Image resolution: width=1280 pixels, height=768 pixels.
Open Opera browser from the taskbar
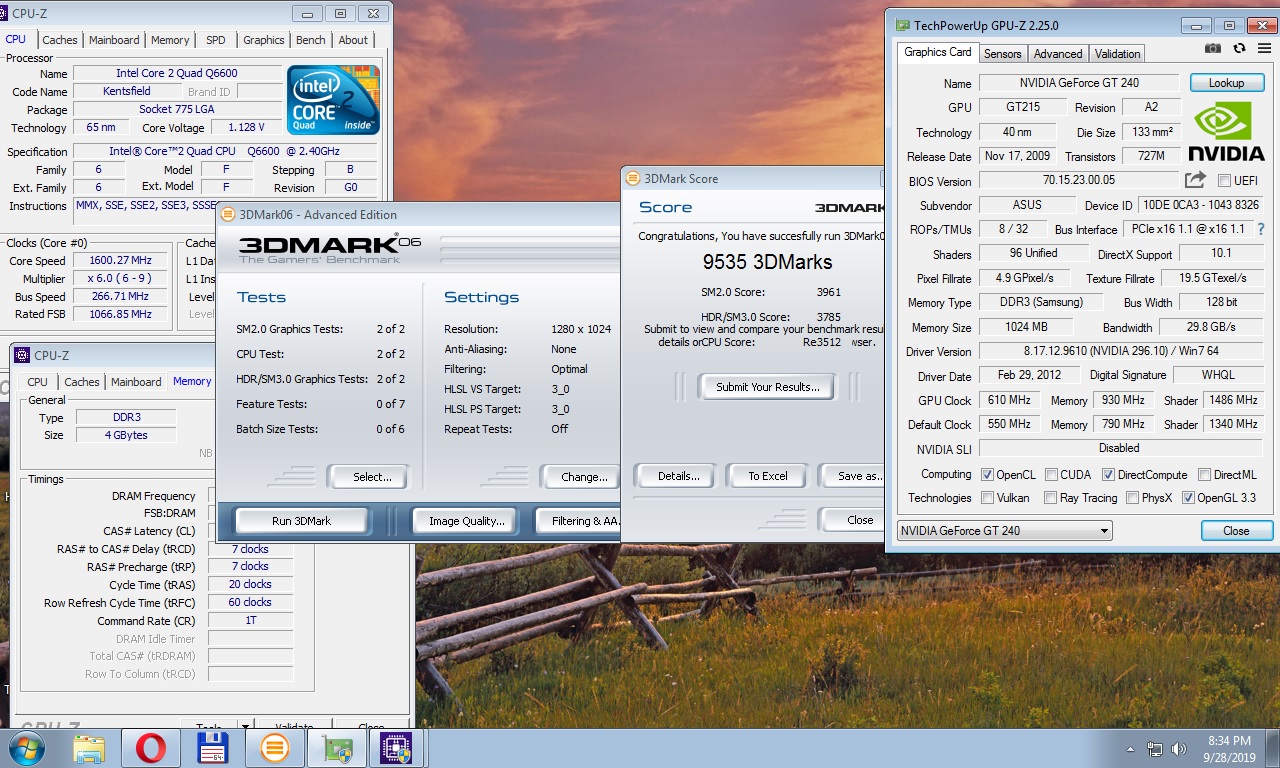(151, 748)
